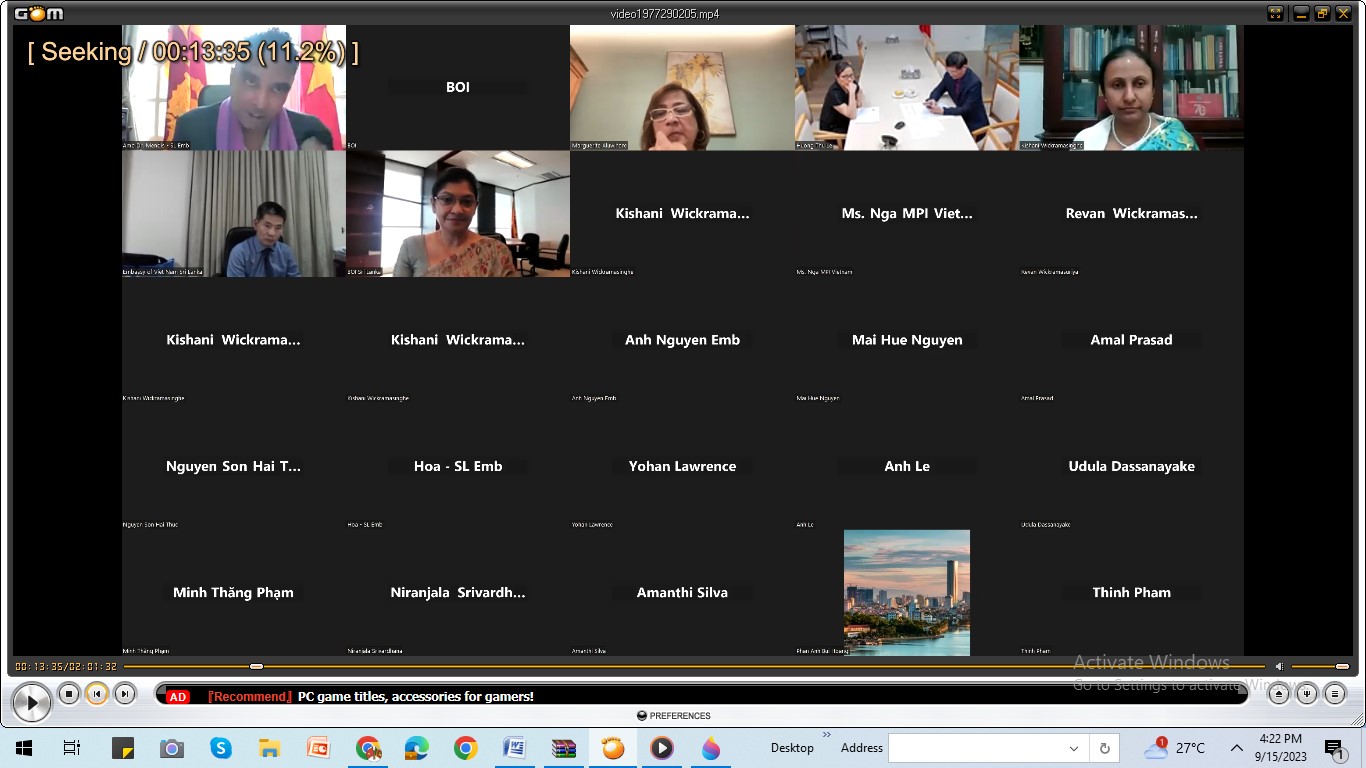Viewport: 1366px width, 768px height.
Task: Click the Thinh Pham participant name
Action: (1132, 592)
